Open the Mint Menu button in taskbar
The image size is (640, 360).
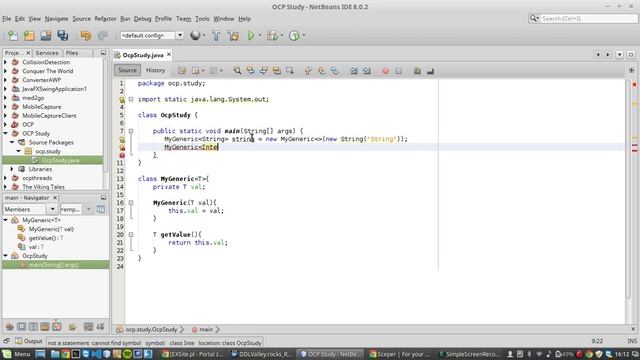tap(16, 354)
